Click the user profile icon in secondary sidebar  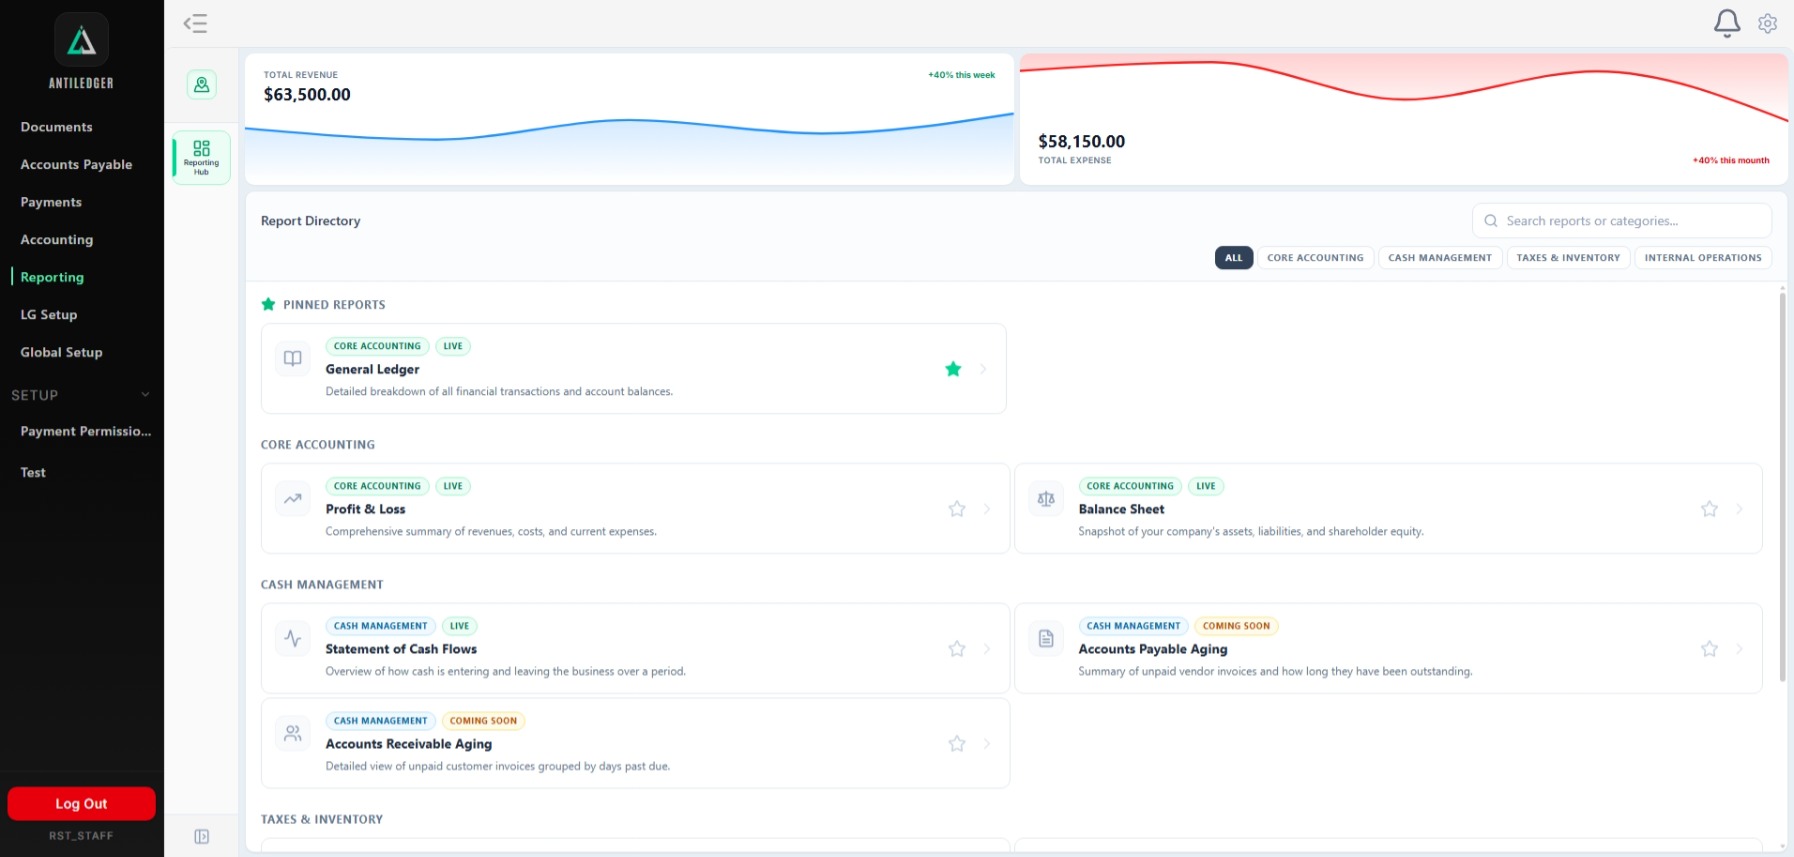(x=201, y=85)
